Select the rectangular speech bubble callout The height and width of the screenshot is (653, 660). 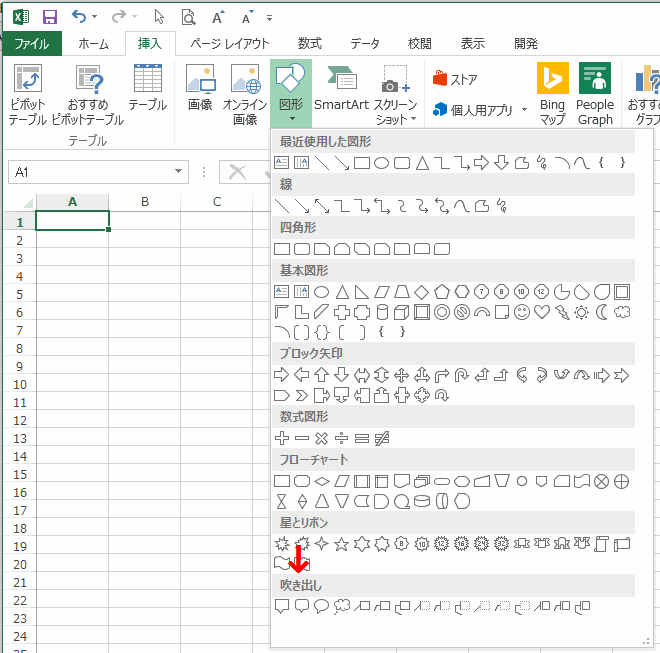tap(282, 606)
